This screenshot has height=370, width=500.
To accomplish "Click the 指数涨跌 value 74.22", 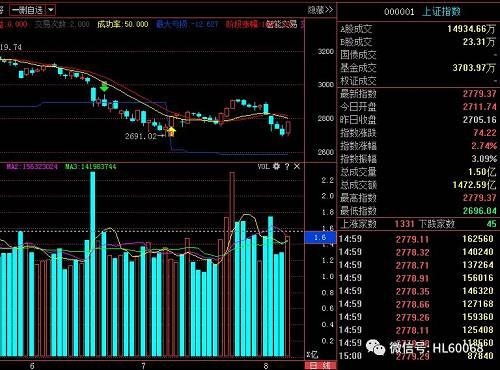I will click(485, 133).
